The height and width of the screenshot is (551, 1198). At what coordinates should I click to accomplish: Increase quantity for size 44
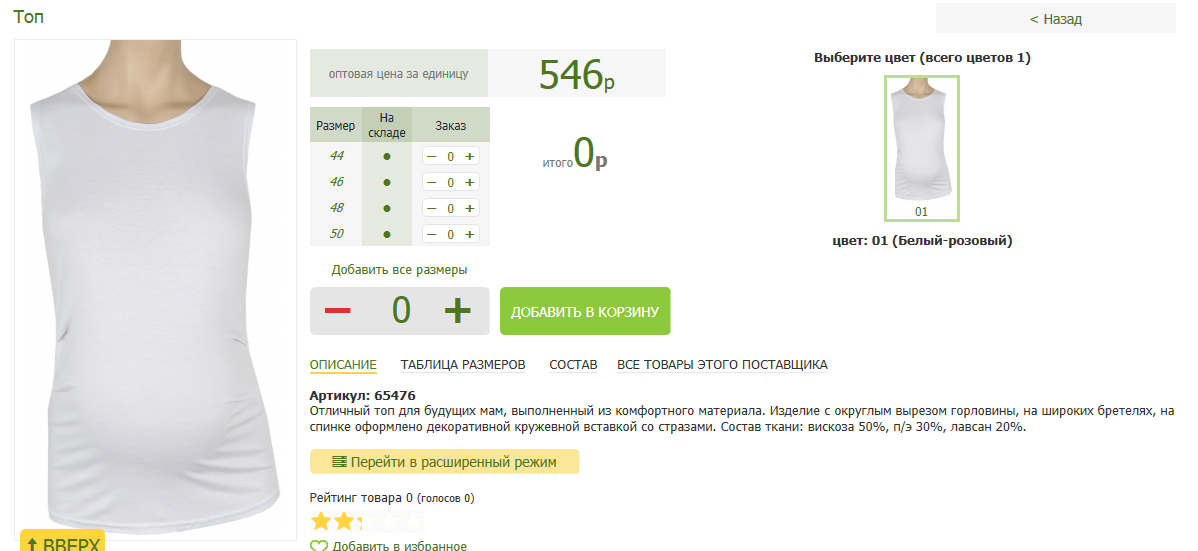pos(469,156)
